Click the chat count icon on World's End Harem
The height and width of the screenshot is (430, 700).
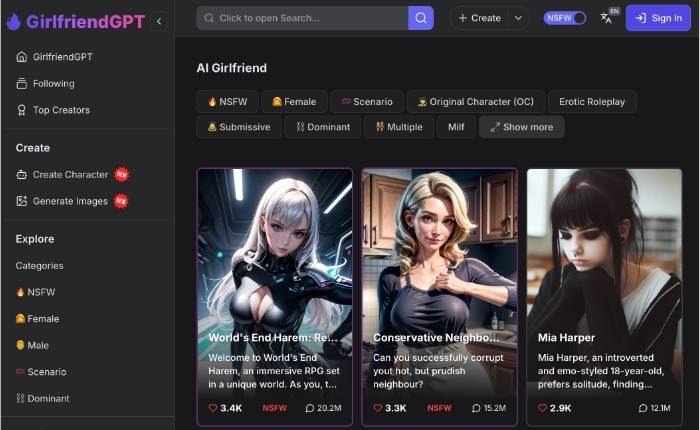(309, 408)
